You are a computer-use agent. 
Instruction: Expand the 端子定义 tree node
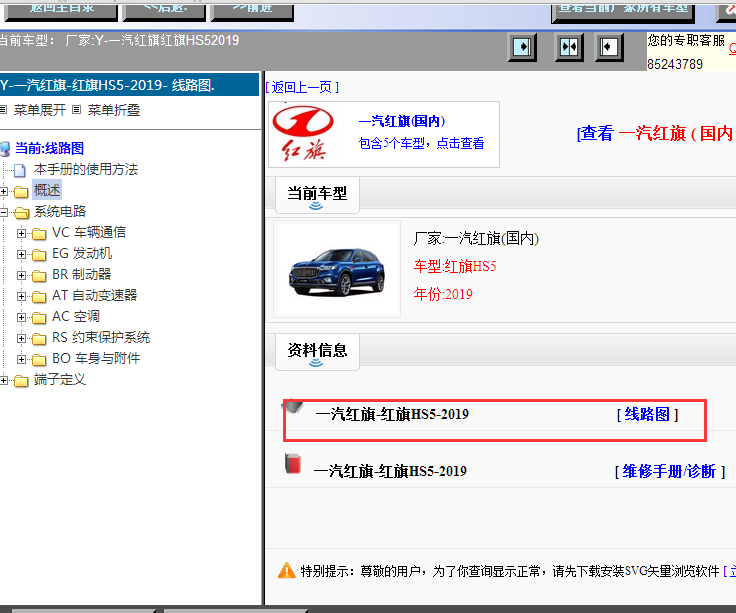(x=4, y=381)
